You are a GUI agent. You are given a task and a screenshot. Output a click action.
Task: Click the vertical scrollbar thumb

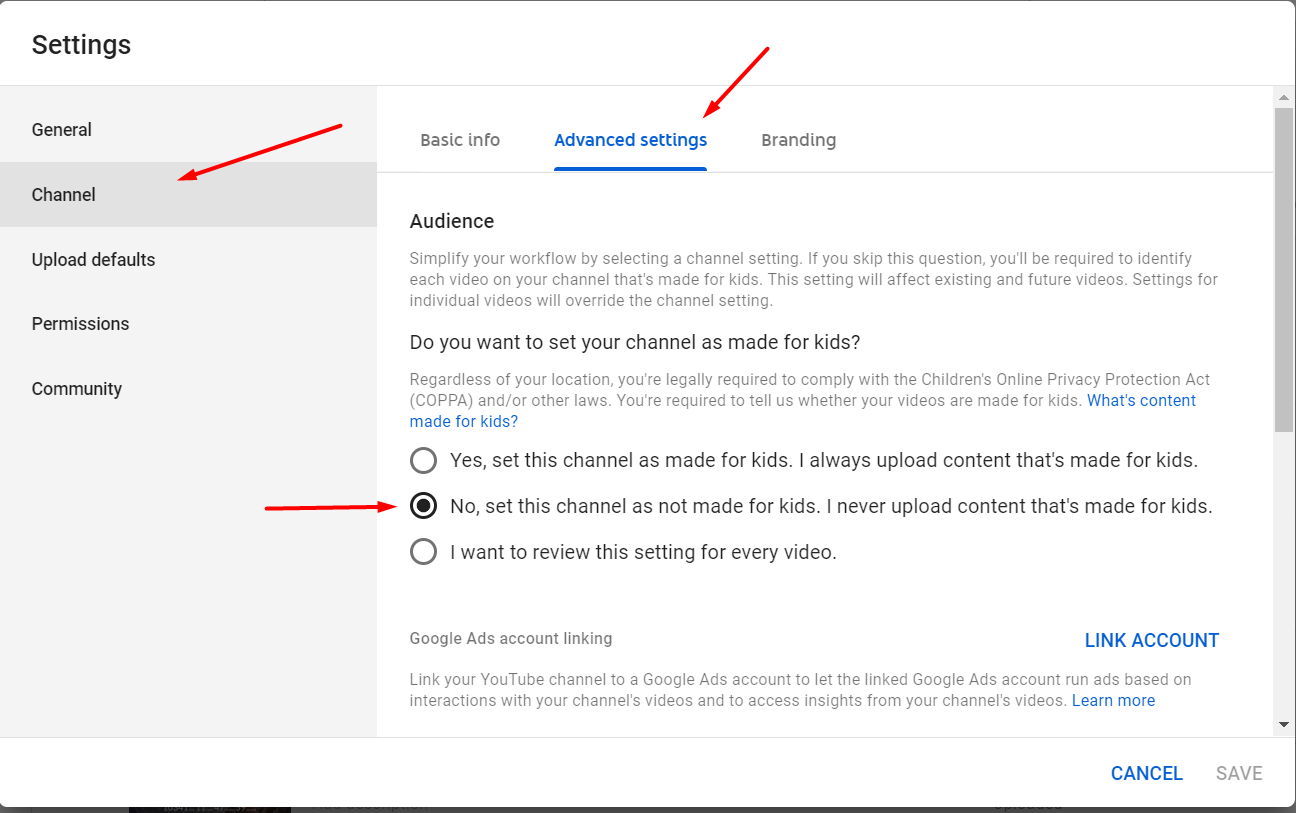click(x=1283, y=270)
